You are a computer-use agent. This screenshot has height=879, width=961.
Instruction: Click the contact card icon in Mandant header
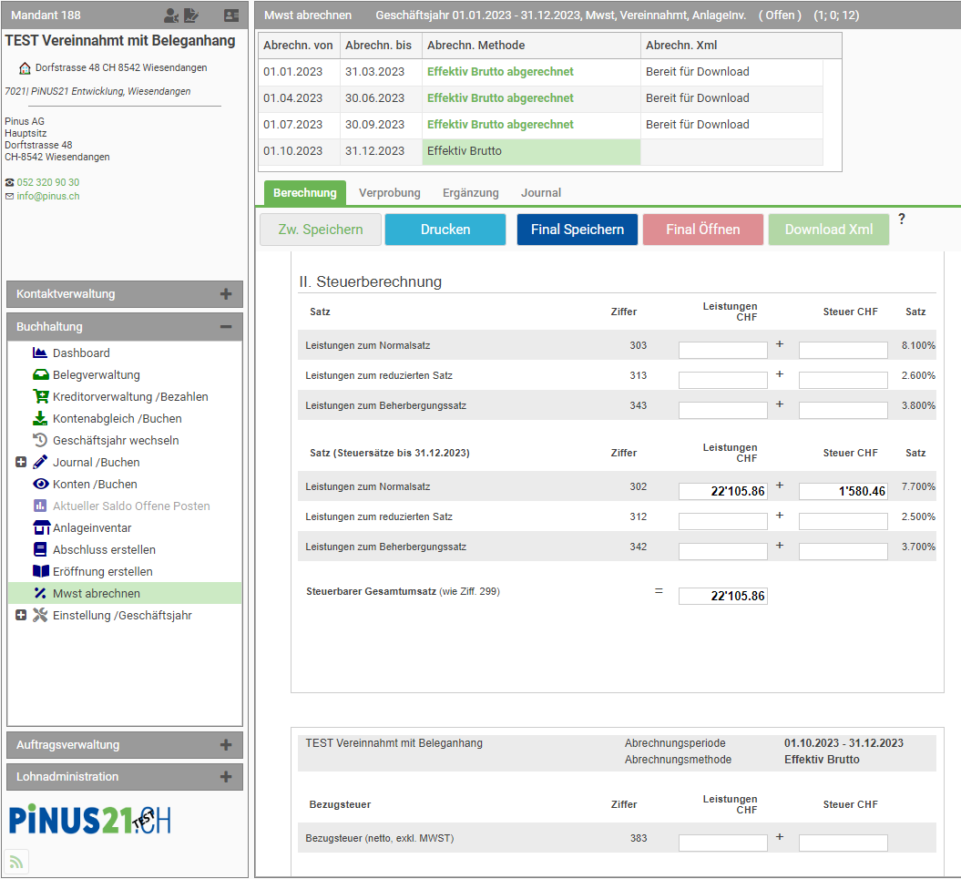(x=231, y=15)
